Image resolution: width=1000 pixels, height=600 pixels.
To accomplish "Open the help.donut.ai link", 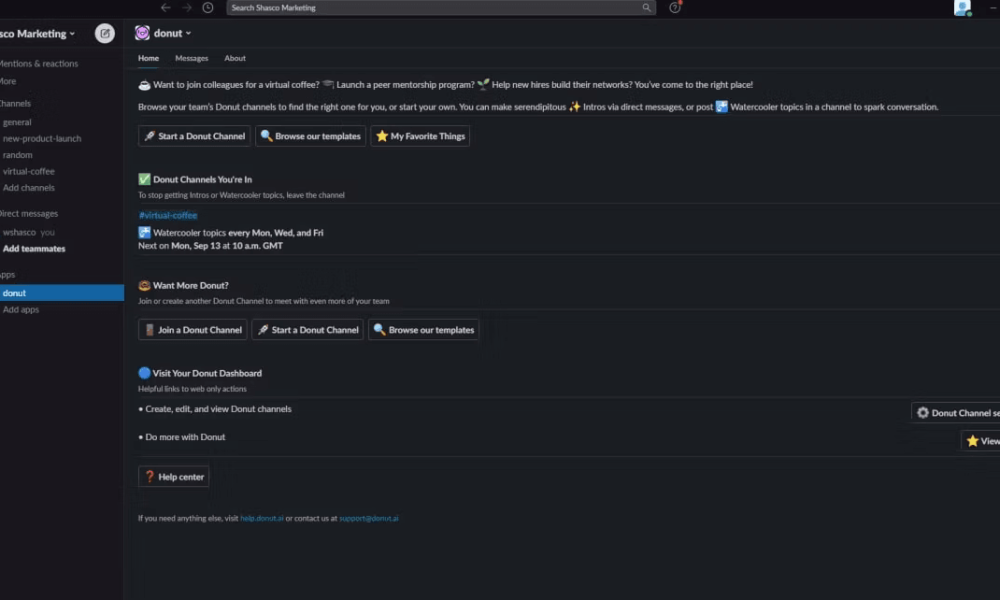I will tap(262, 518).
